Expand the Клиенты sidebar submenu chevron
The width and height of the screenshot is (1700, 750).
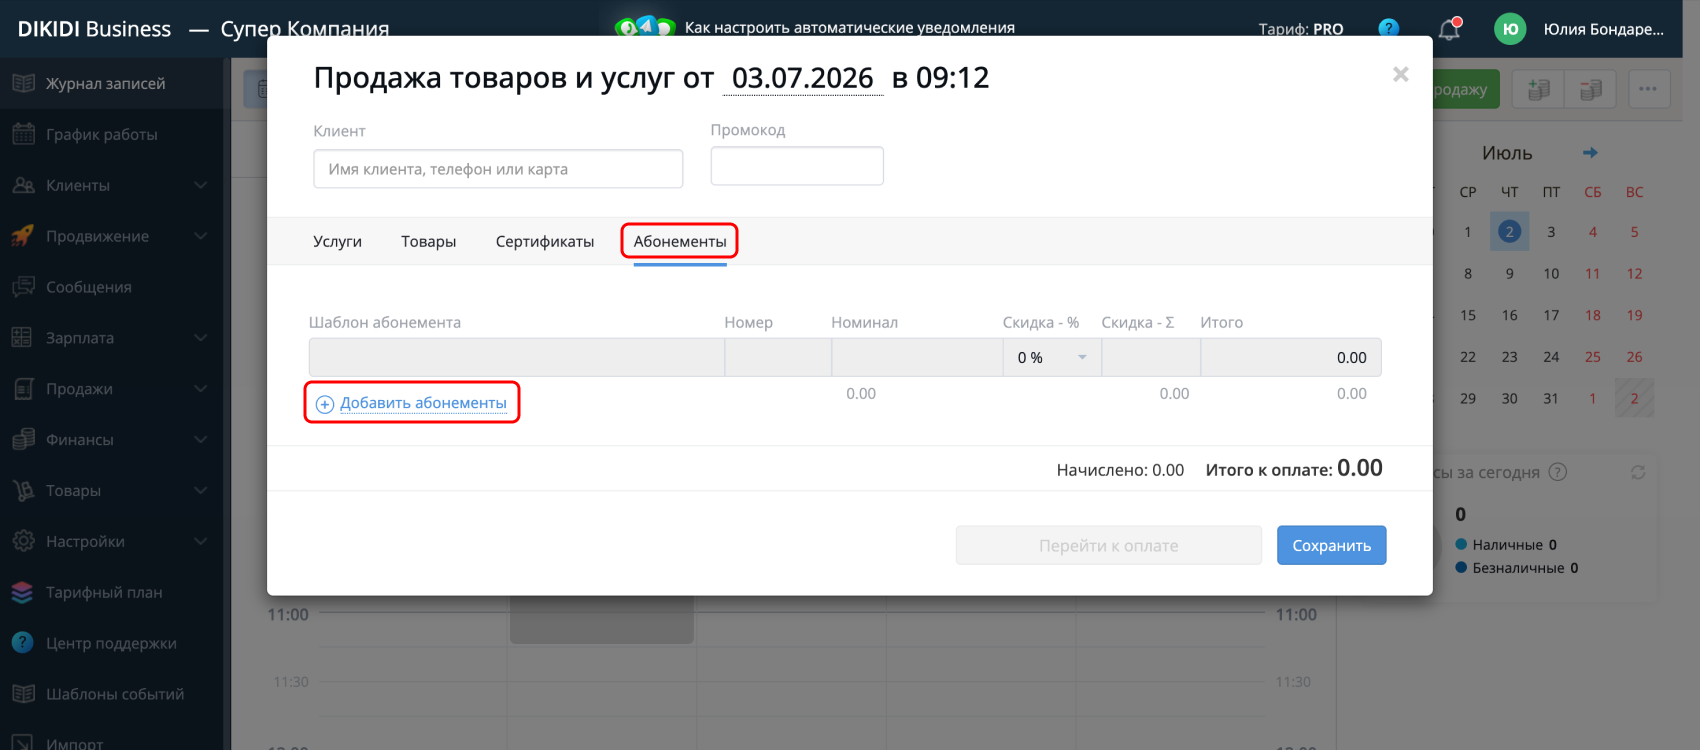coord(201,185)
